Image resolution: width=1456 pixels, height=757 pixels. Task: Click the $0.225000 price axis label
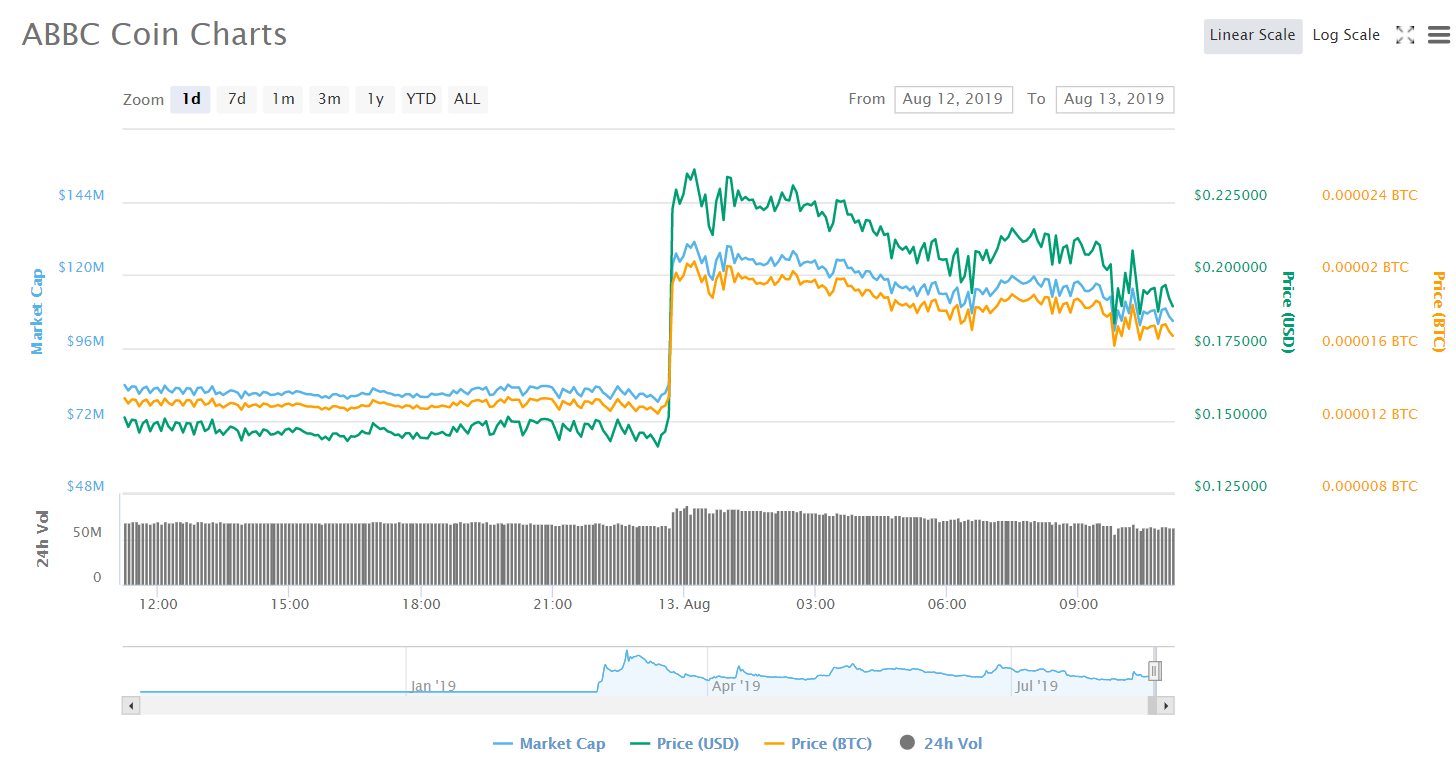point(1230,195)
